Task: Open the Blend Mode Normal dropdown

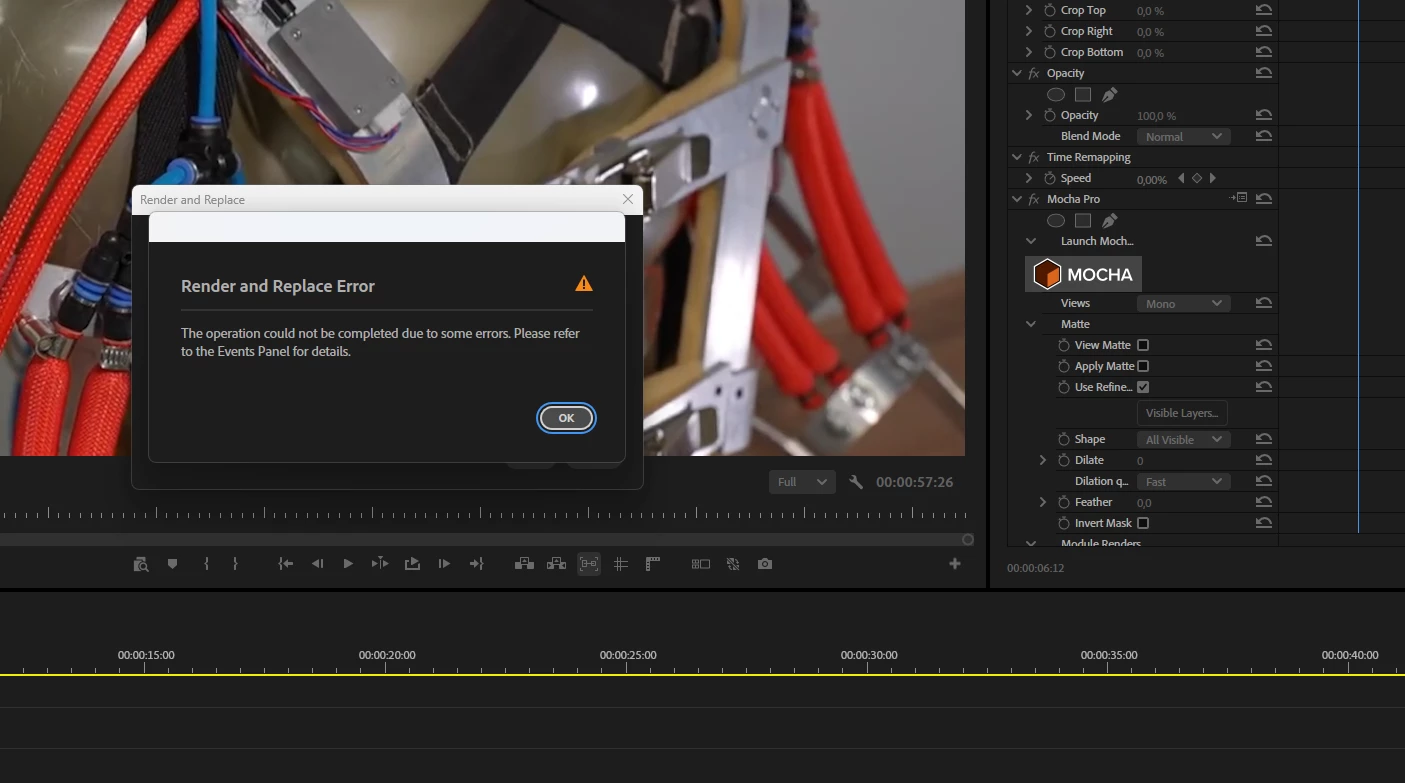Action: pos(1183,136)
